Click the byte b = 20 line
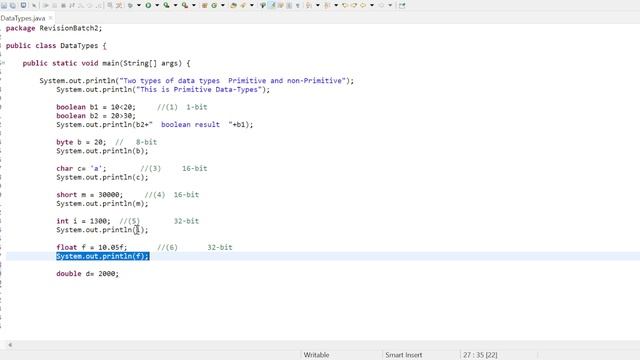The image size is (640, 360). (x=81, y=142)
